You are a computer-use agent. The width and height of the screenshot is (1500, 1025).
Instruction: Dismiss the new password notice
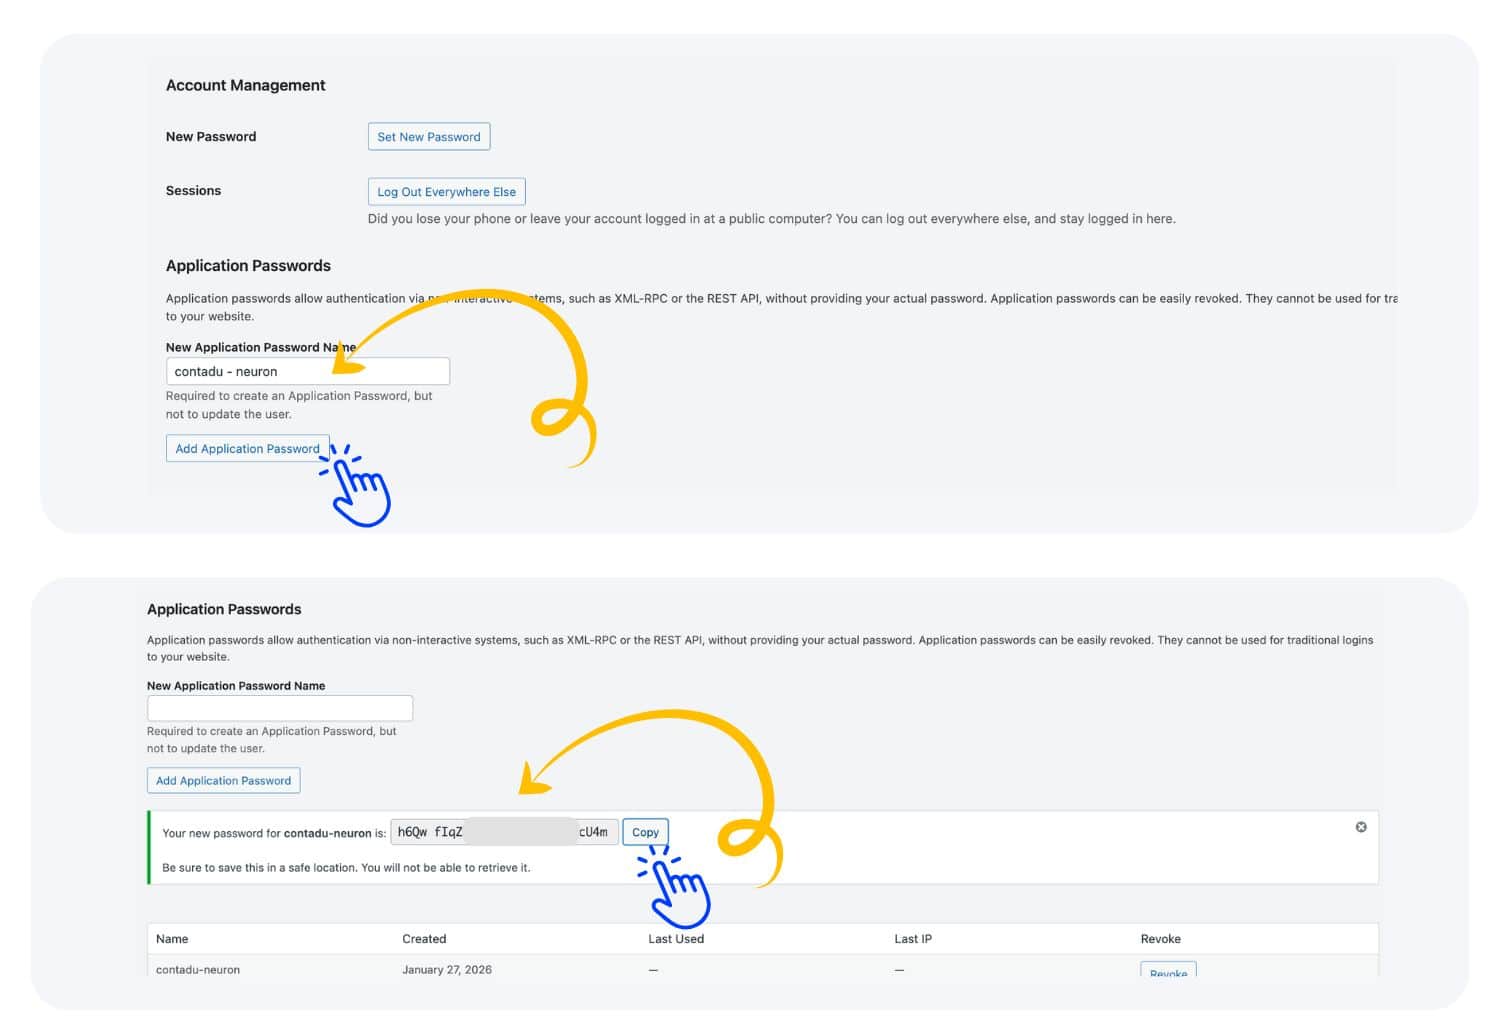click(1360, 827)
